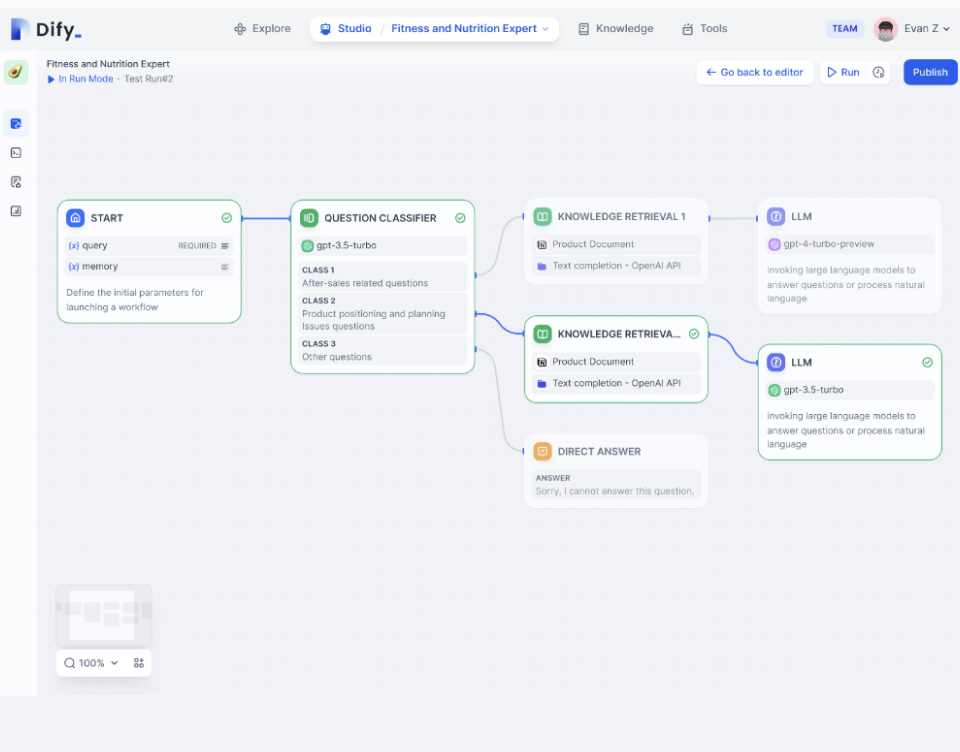960x752 pixels.
Task: Go to the Explore tab
Action: point(263,29)
